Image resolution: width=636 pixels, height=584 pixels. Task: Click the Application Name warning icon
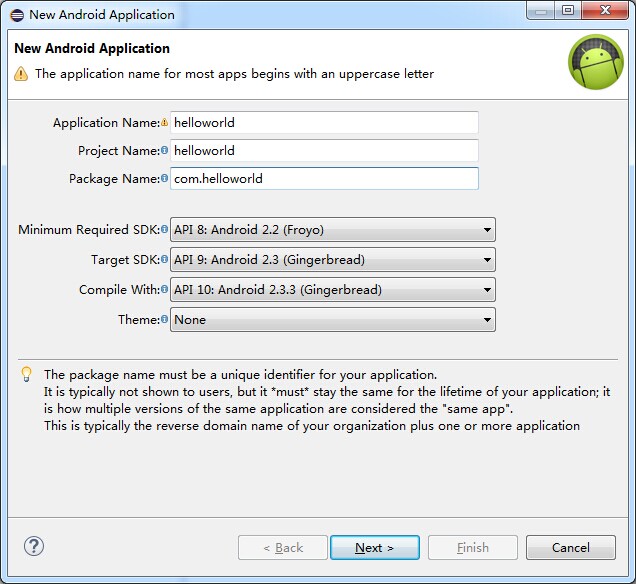pyautogui.click(x=164, y=122)
